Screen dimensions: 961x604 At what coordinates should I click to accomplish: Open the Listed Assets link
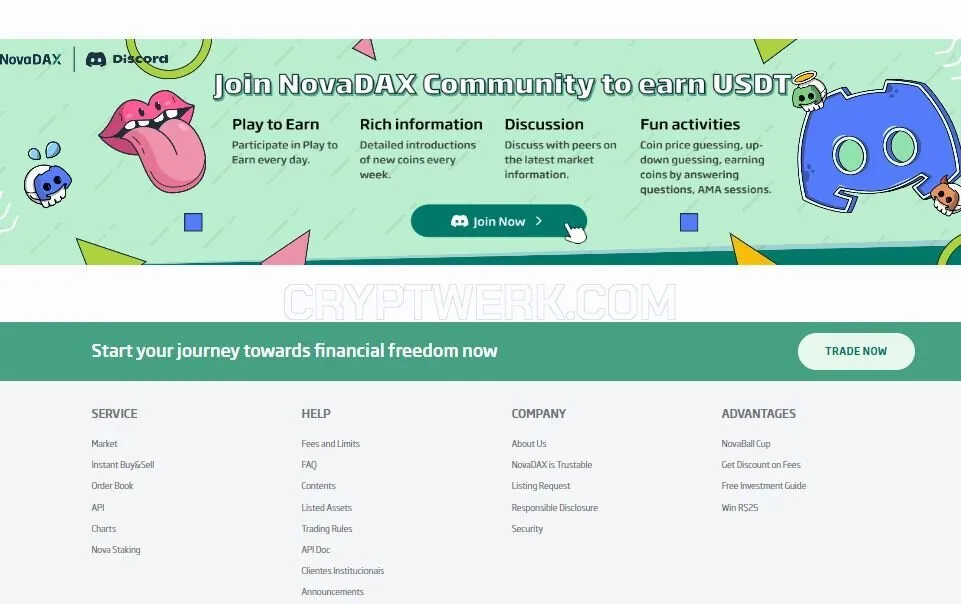point(326,507)
